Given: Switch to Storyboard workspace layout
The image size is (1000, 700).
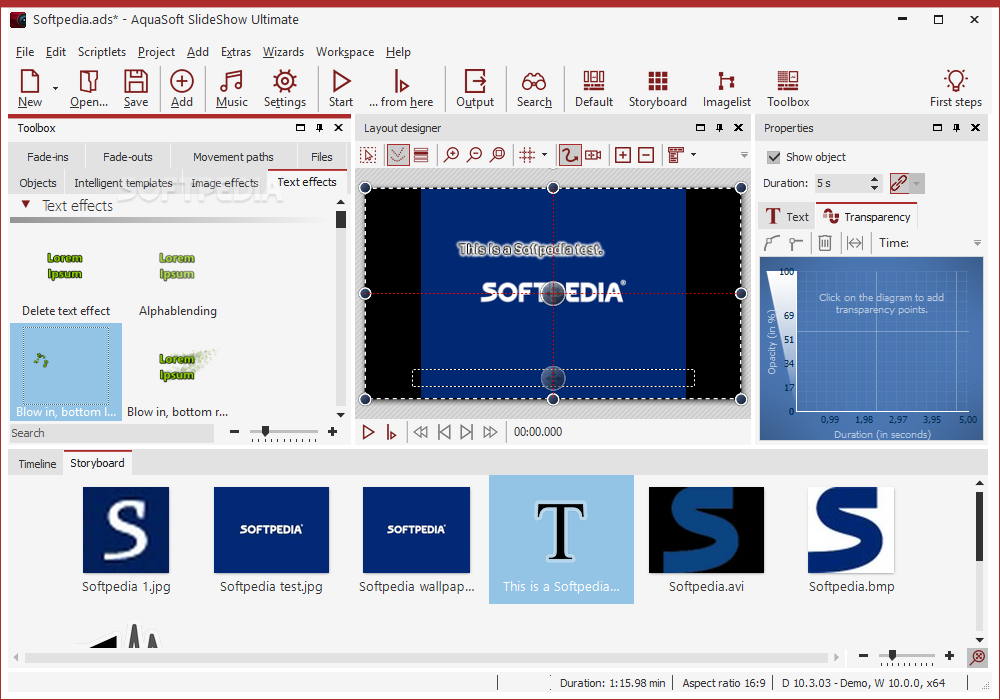Looking at the screenshot, I should coord(658,89).
